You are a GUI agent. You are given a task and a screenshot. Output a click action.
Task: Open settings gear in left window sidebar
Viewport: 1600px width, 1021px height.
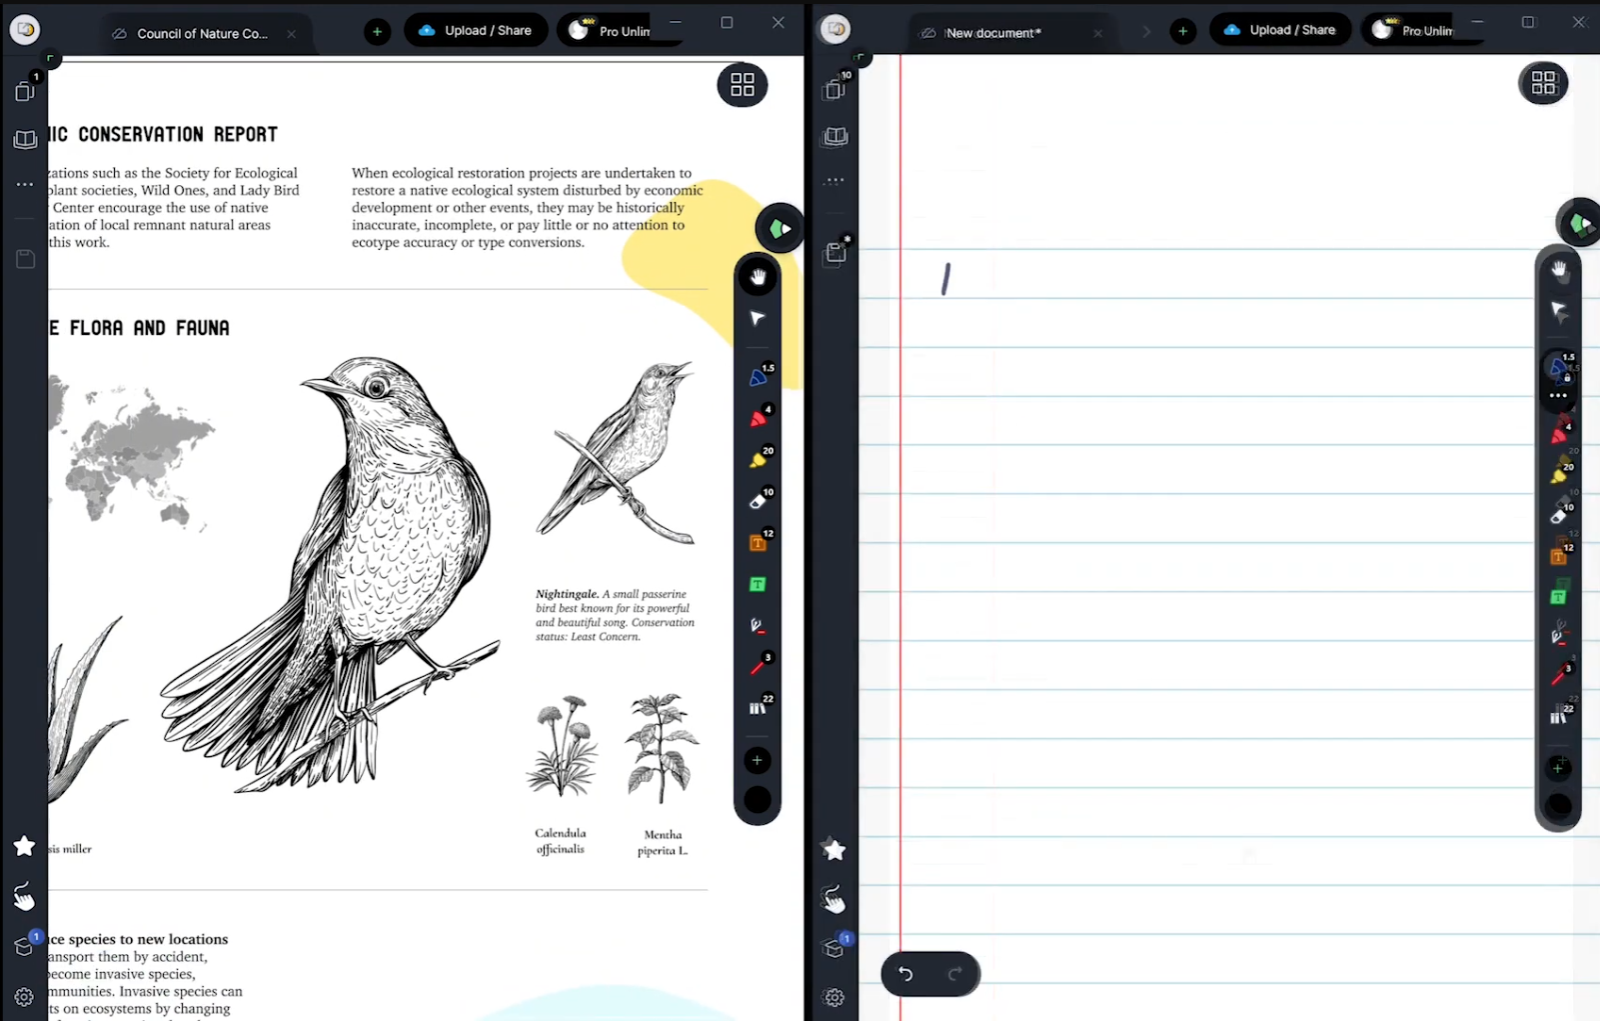click(x=25, y=997)
